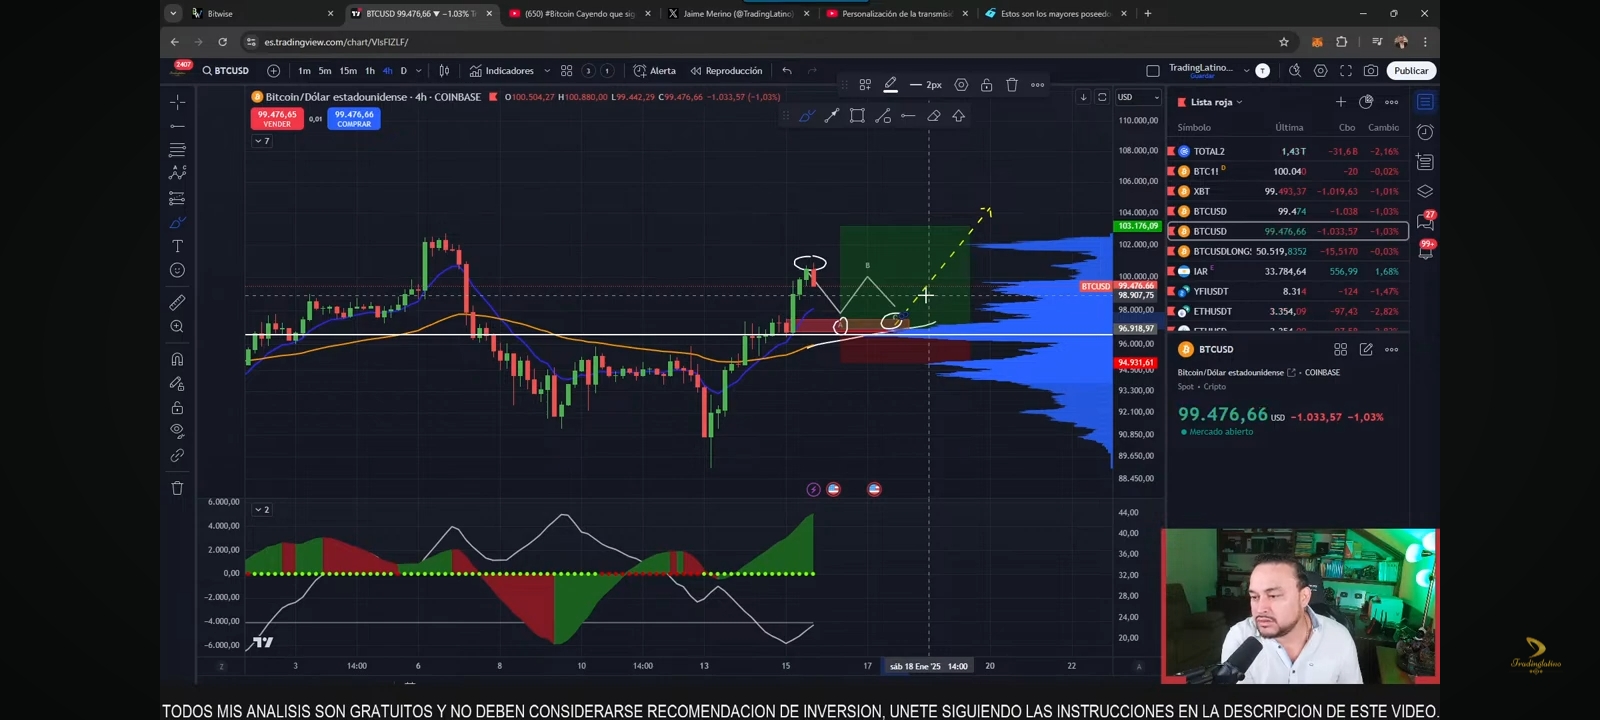Toggle lock all drawings

tap(177, 407)
